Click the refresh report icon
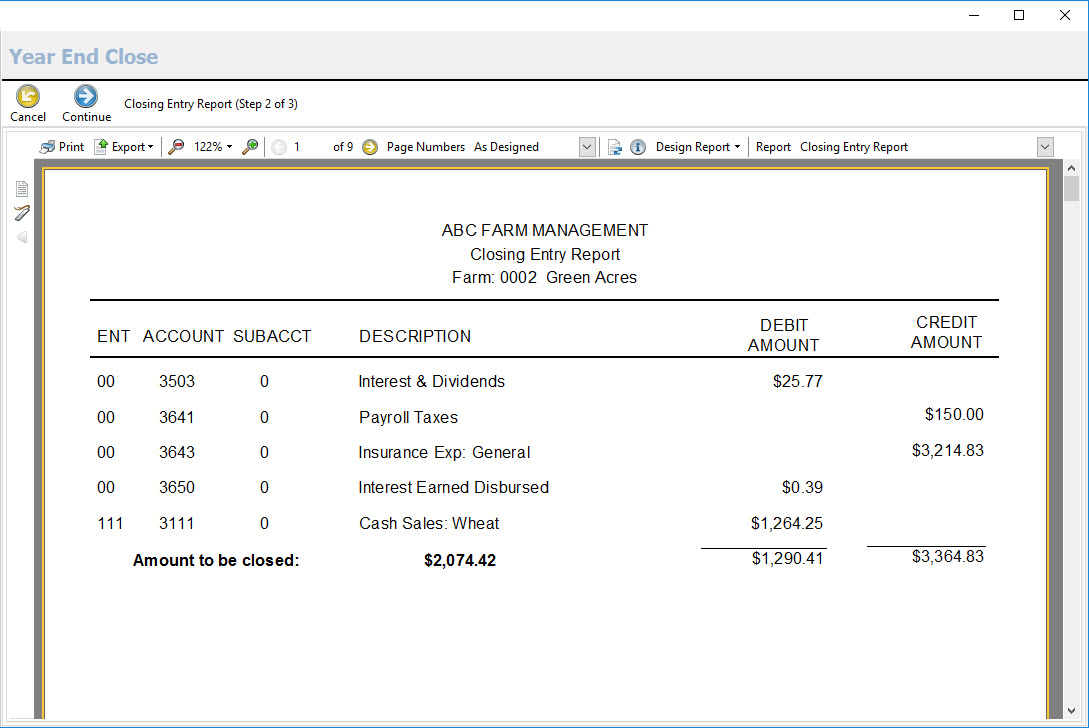 615,147
